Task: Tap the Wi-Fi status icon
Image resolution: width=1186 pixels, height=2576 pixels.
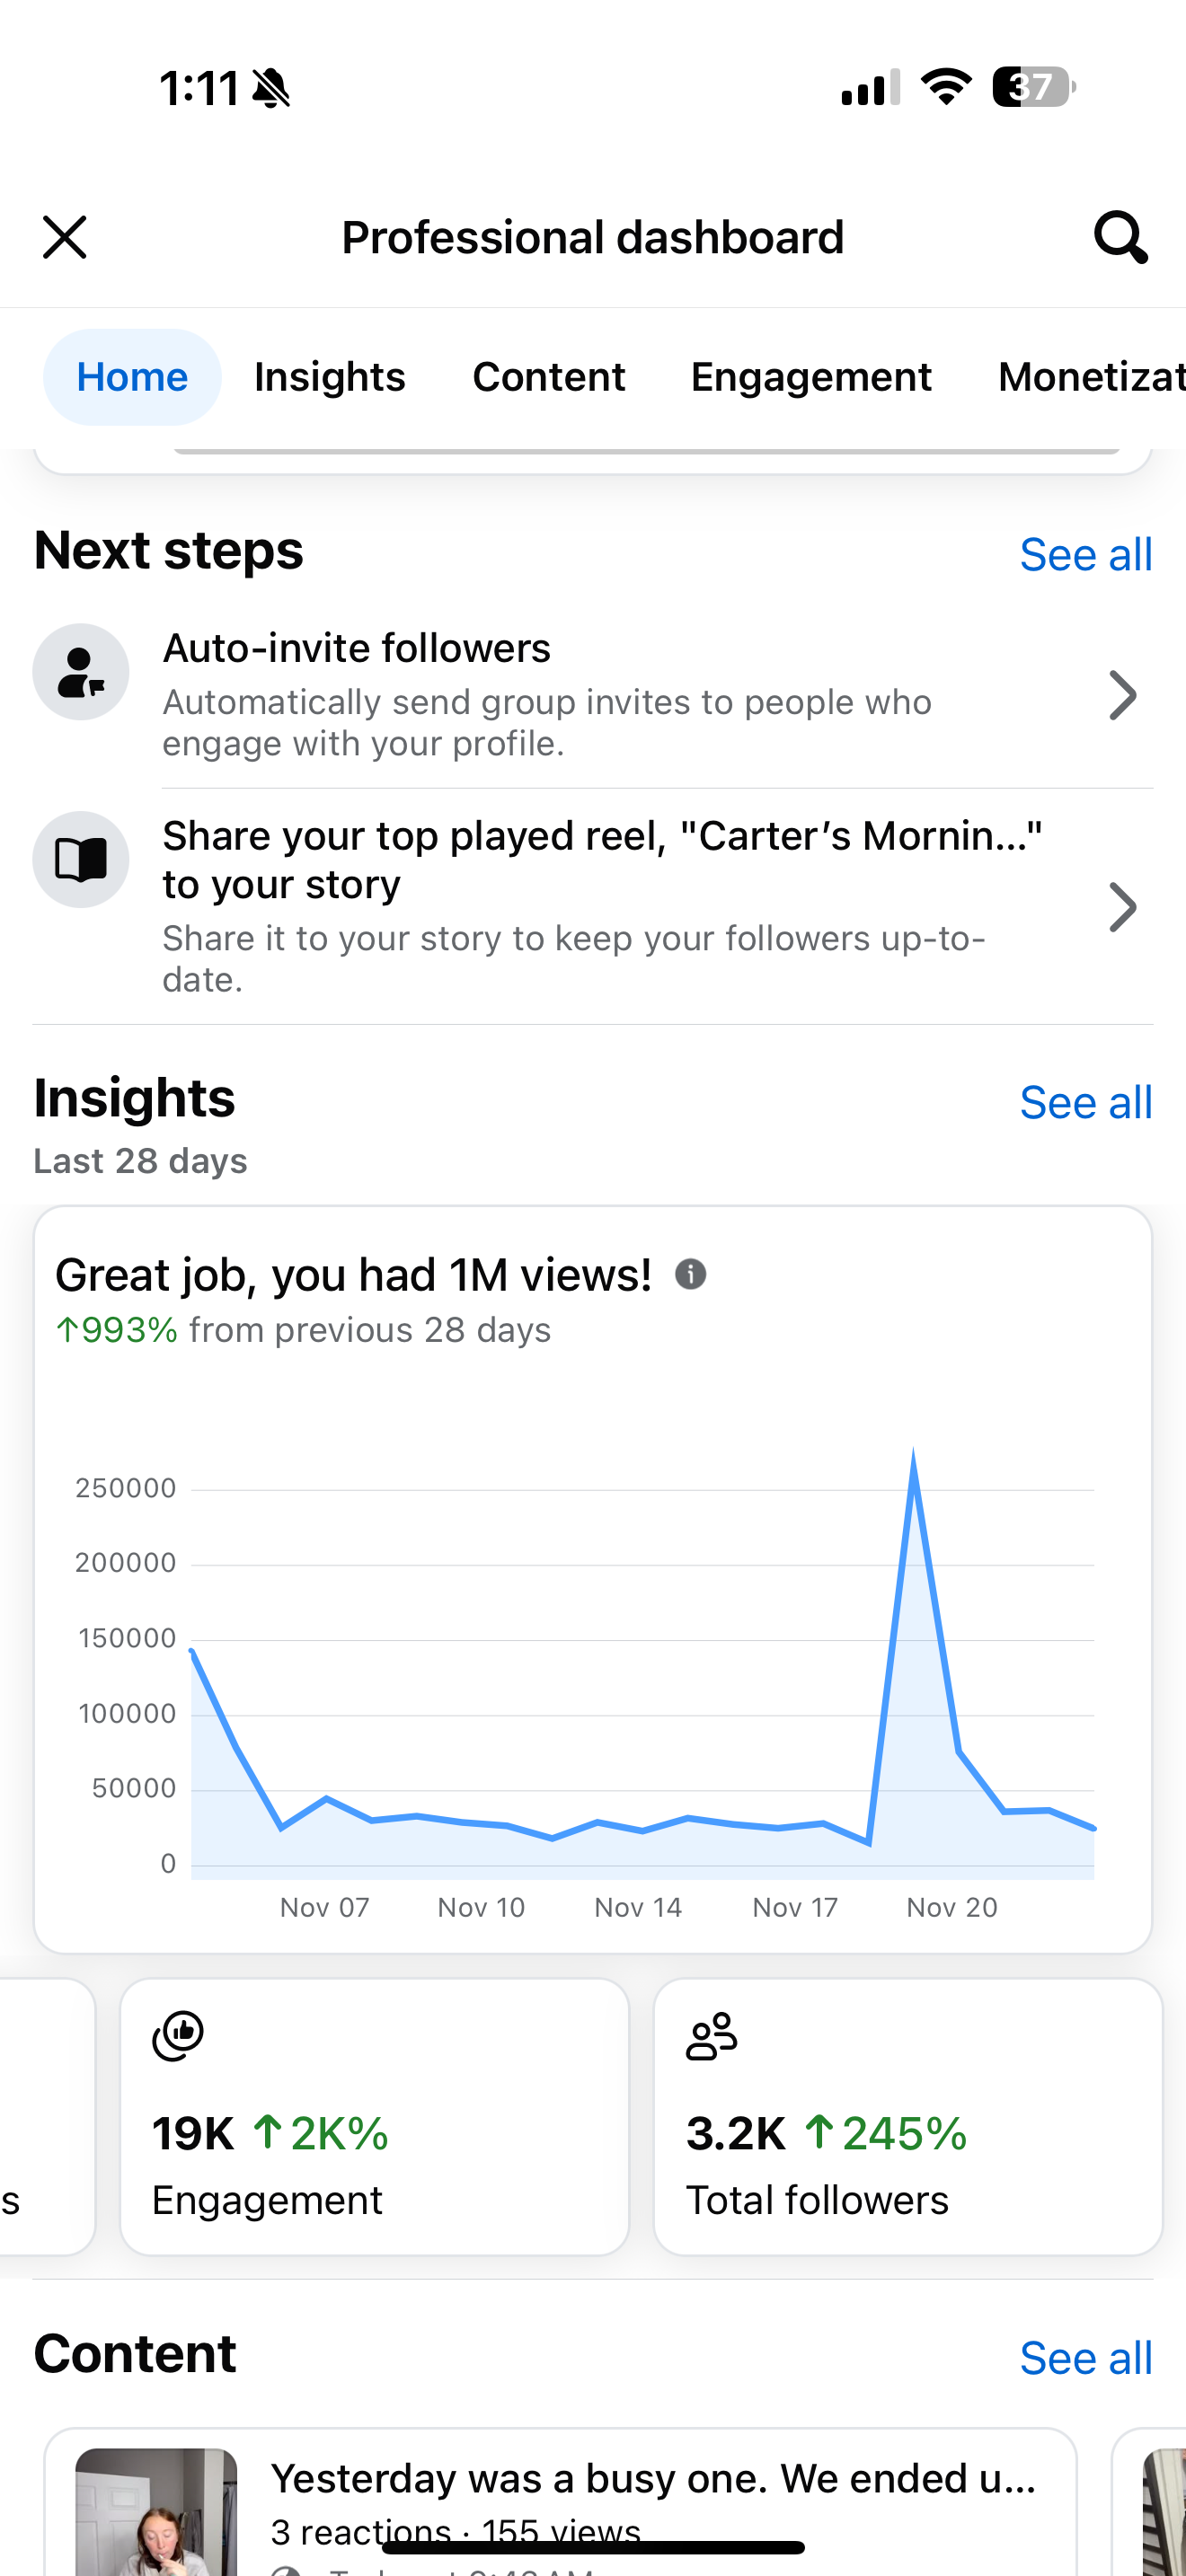Action: tap(946, 87)
